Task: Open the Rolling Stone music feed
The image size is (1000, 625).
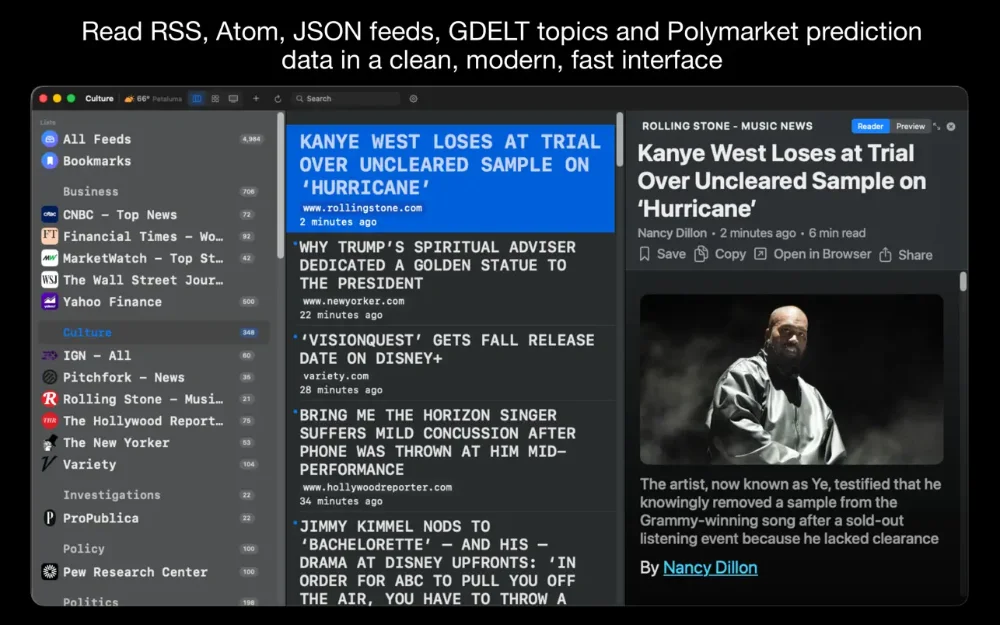Action: click(153, 399)
